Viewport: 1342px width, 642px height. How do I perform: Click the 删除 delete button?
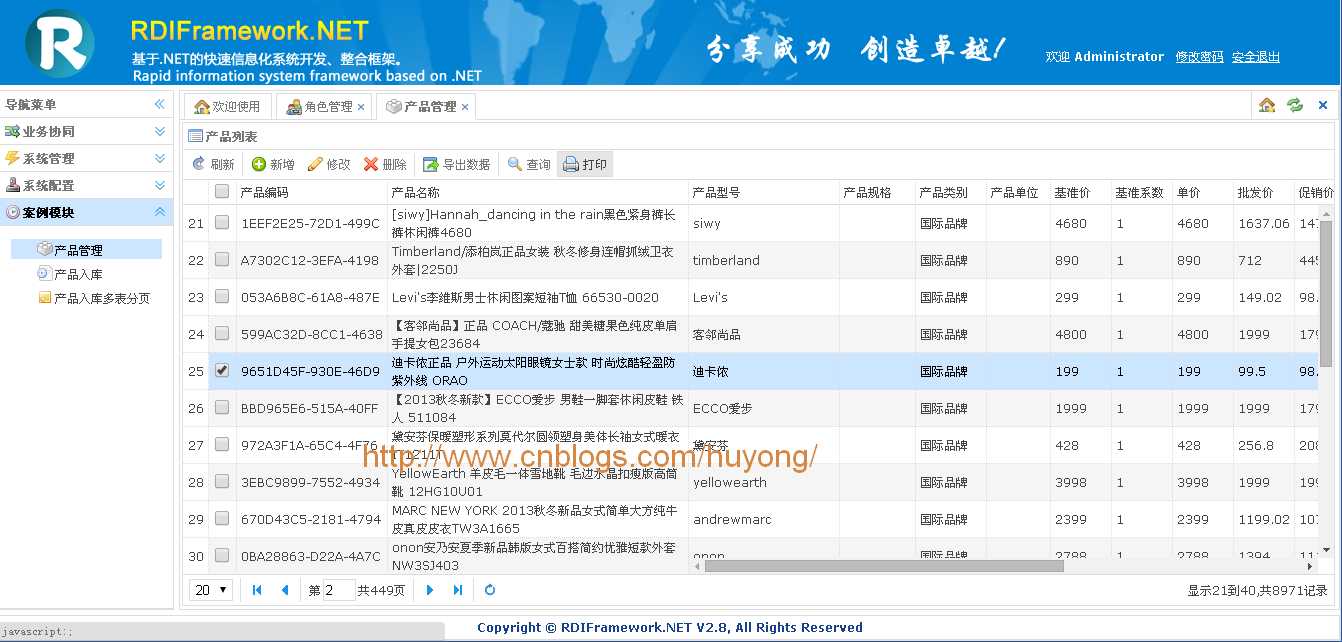385,164
